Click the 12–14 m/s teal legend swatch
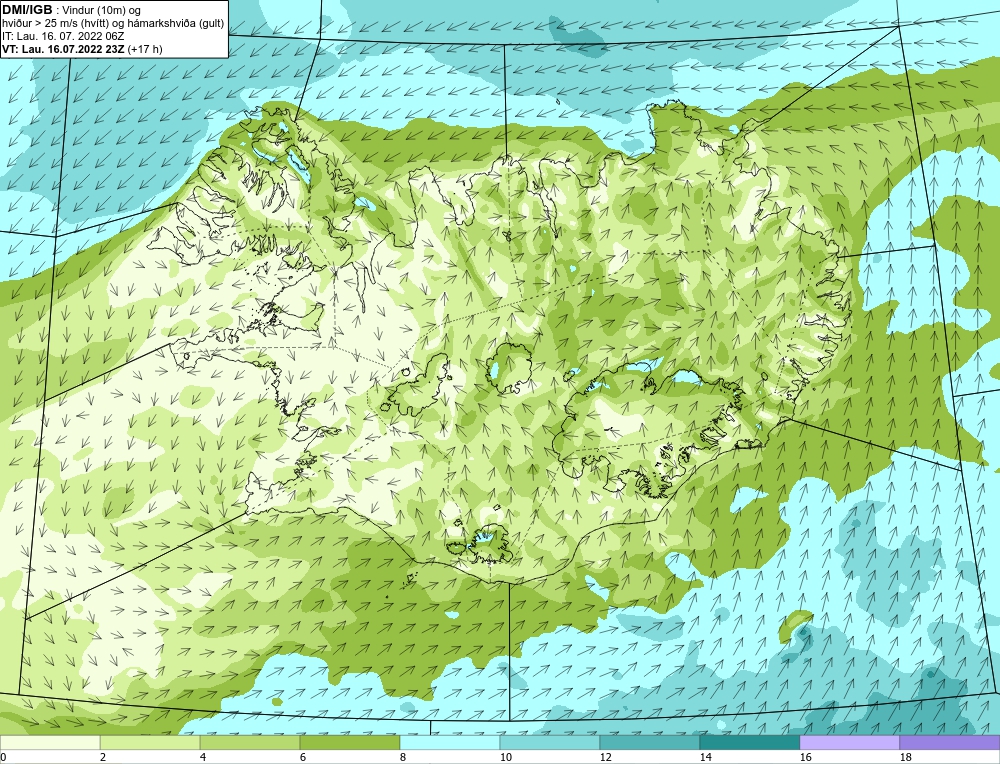 [650, 743]
